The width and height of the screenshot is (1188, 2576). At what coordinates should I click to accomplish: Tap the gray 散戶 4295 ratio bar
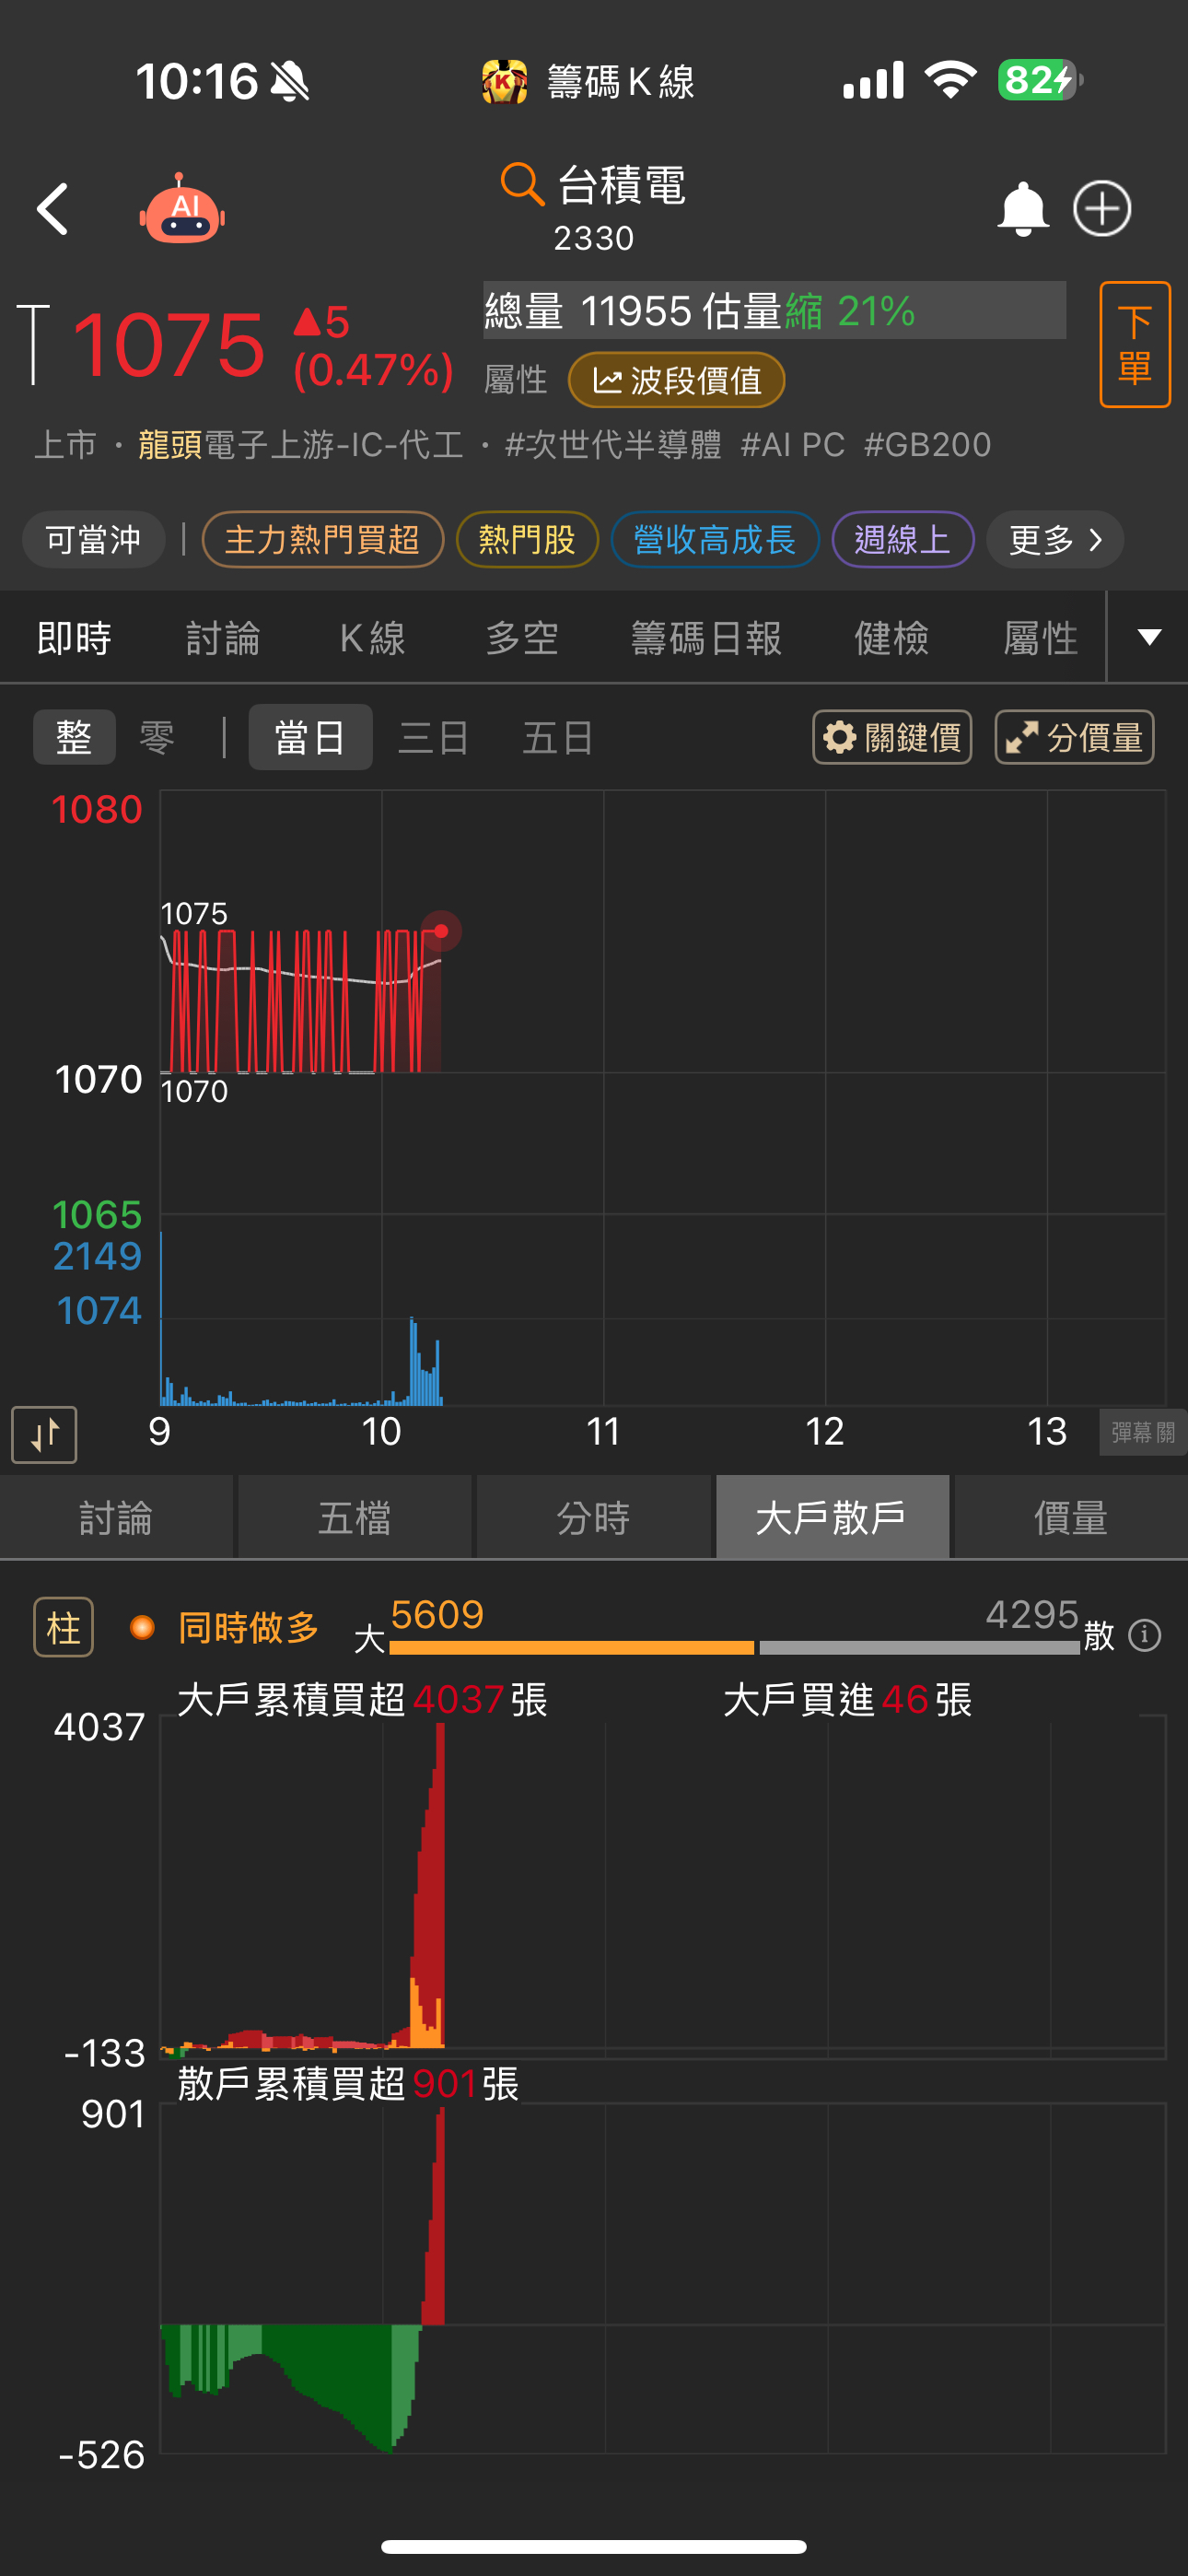(920, 1647)
